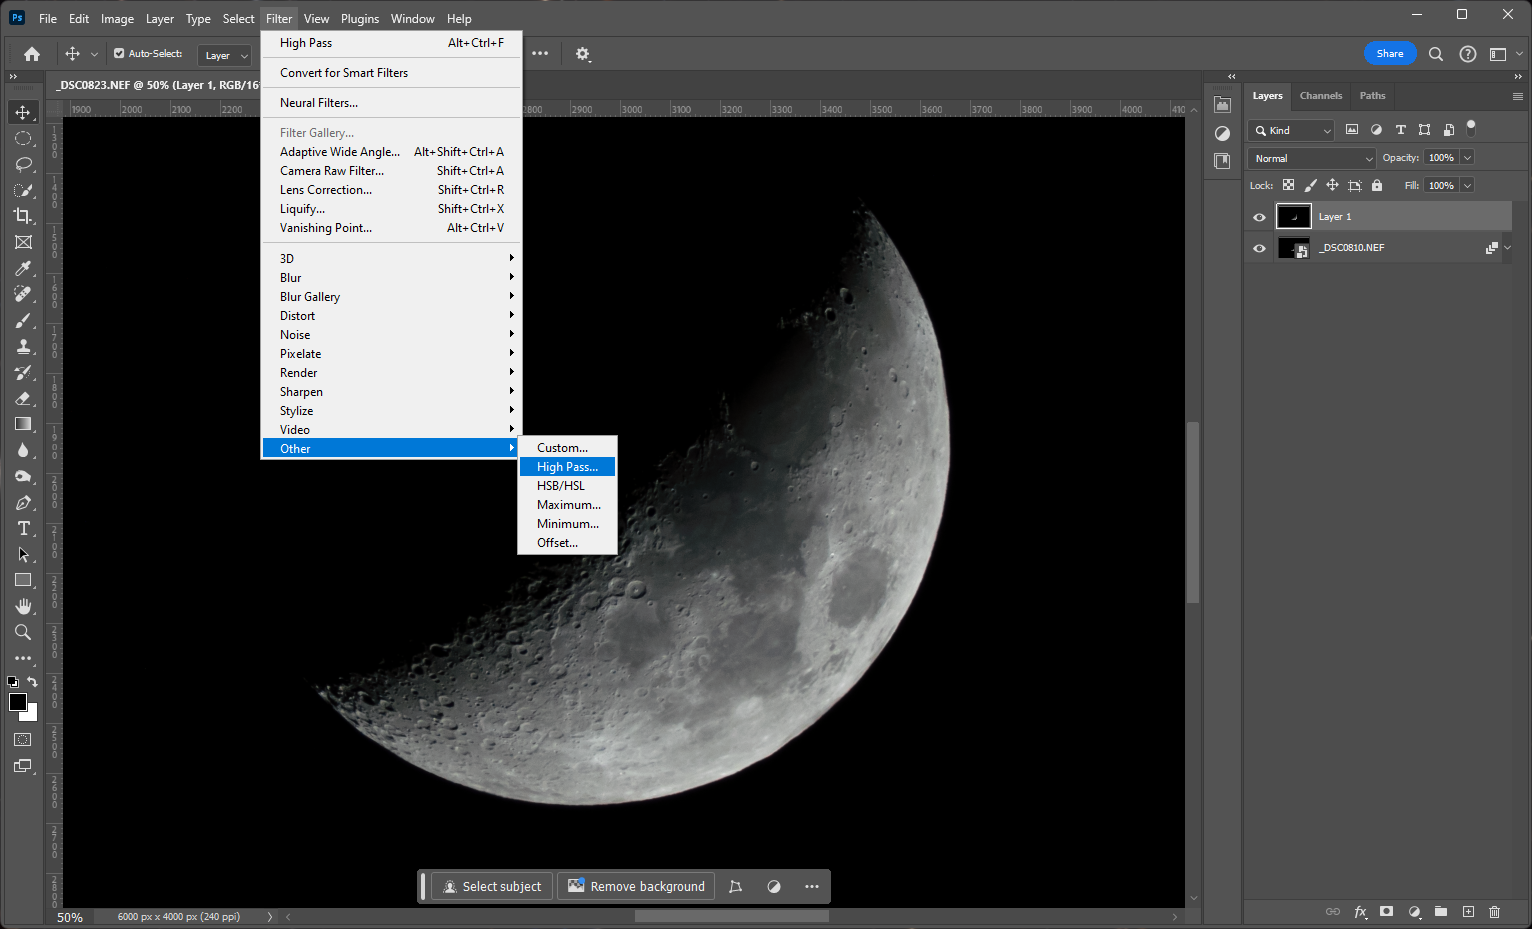Screen dimensions: 1532x929
Task: Select the Brush tool
Action: coord(23,320)
